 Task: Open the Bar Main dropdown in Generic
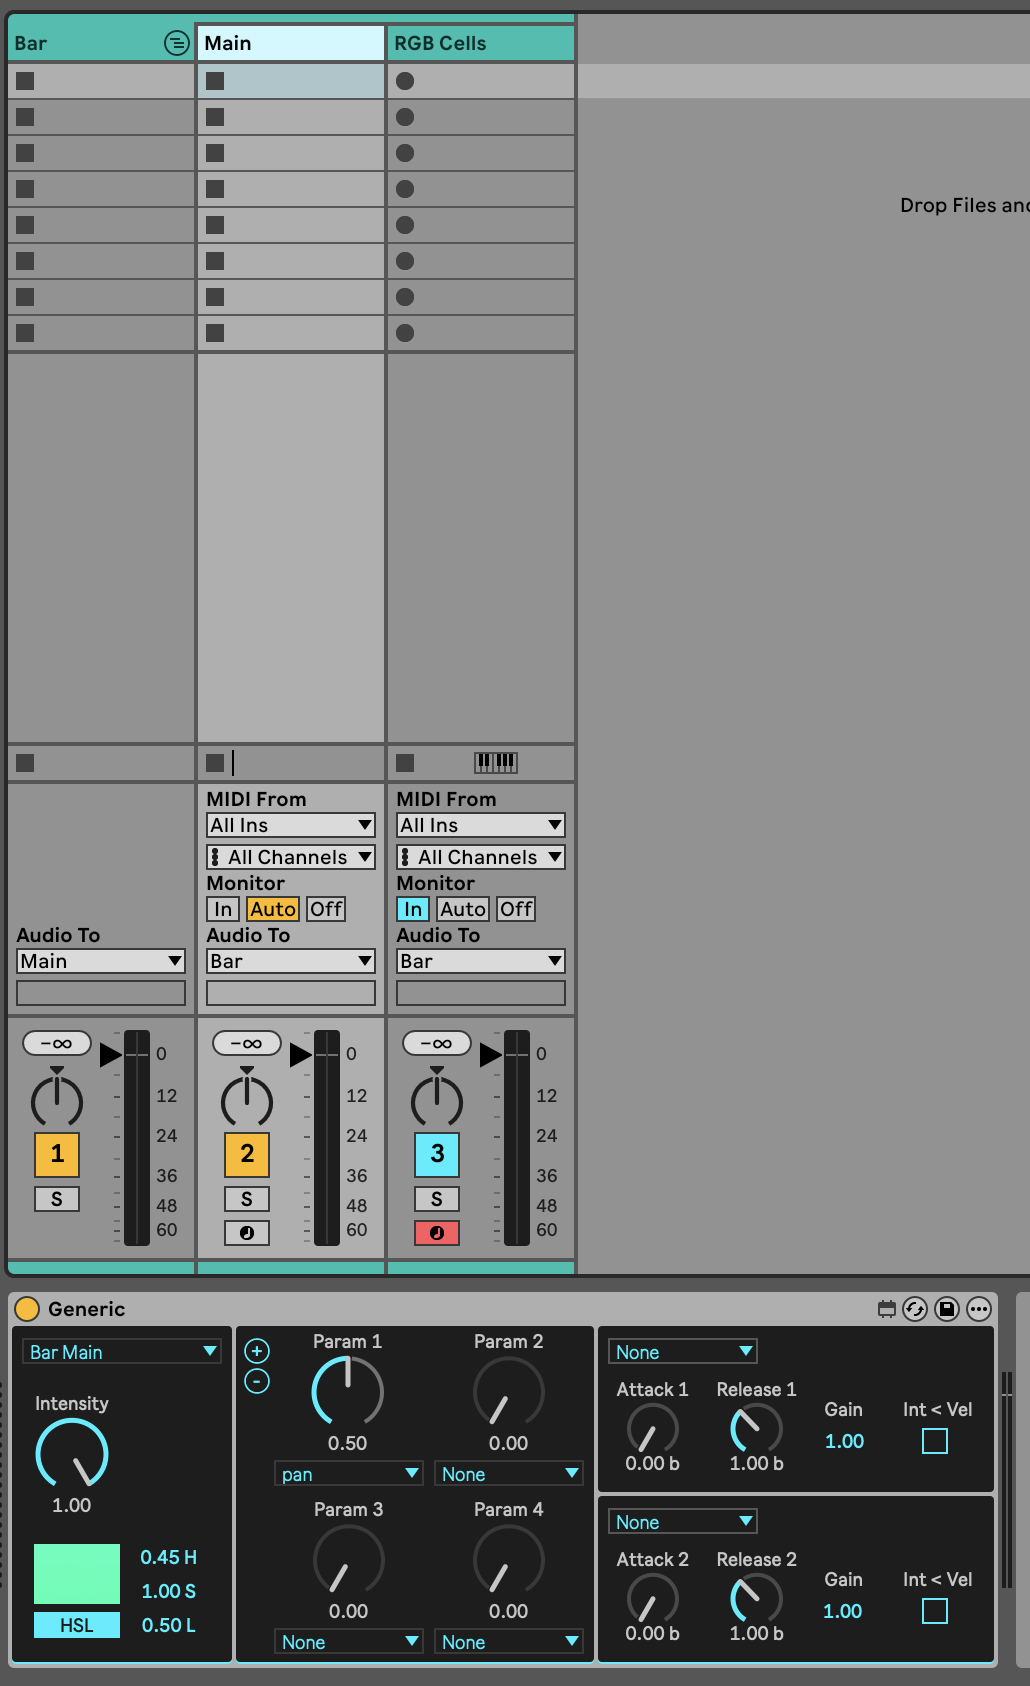(x=122, y=1352)
